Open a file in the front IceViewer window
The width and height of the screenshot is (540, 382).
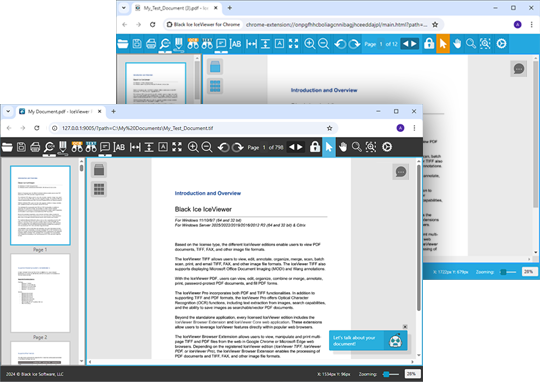(x=7, y=147)
